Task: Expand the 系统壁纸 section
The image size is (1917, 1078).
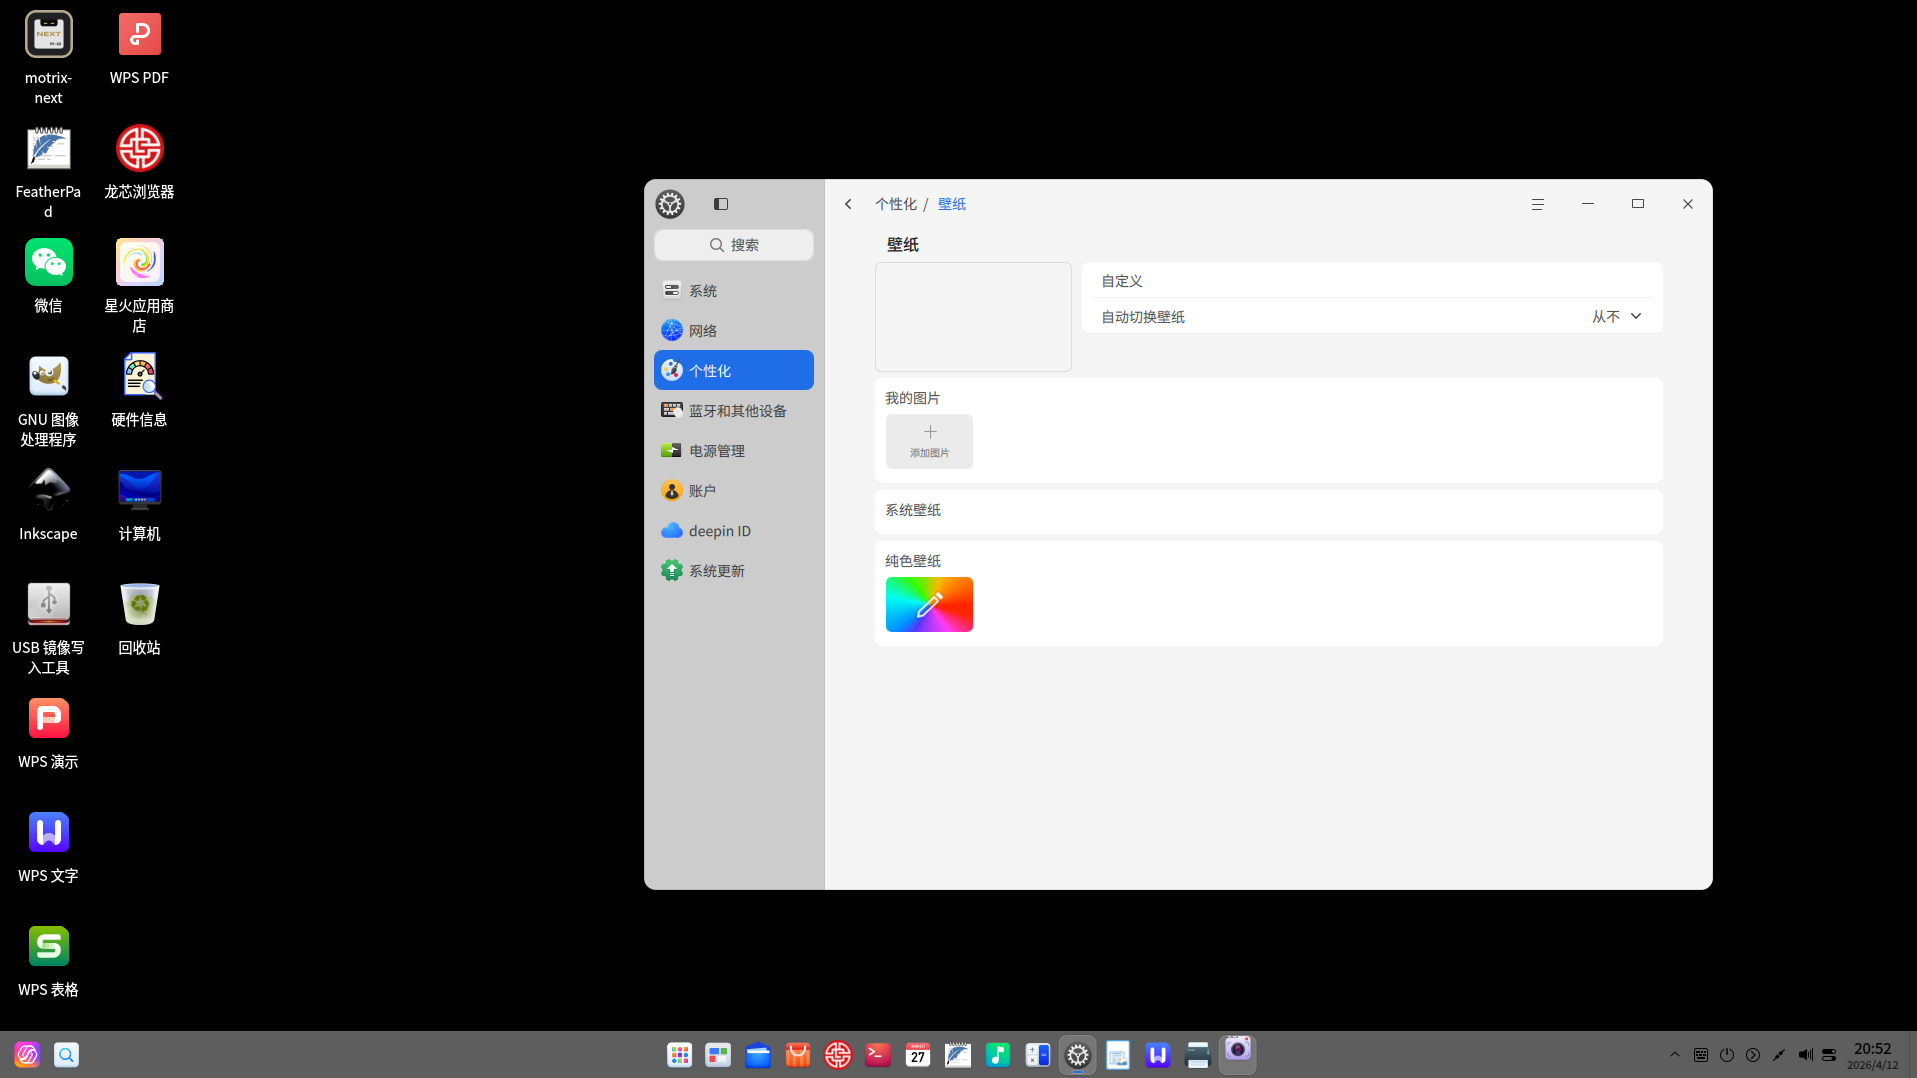Action: coord(1268,510)
